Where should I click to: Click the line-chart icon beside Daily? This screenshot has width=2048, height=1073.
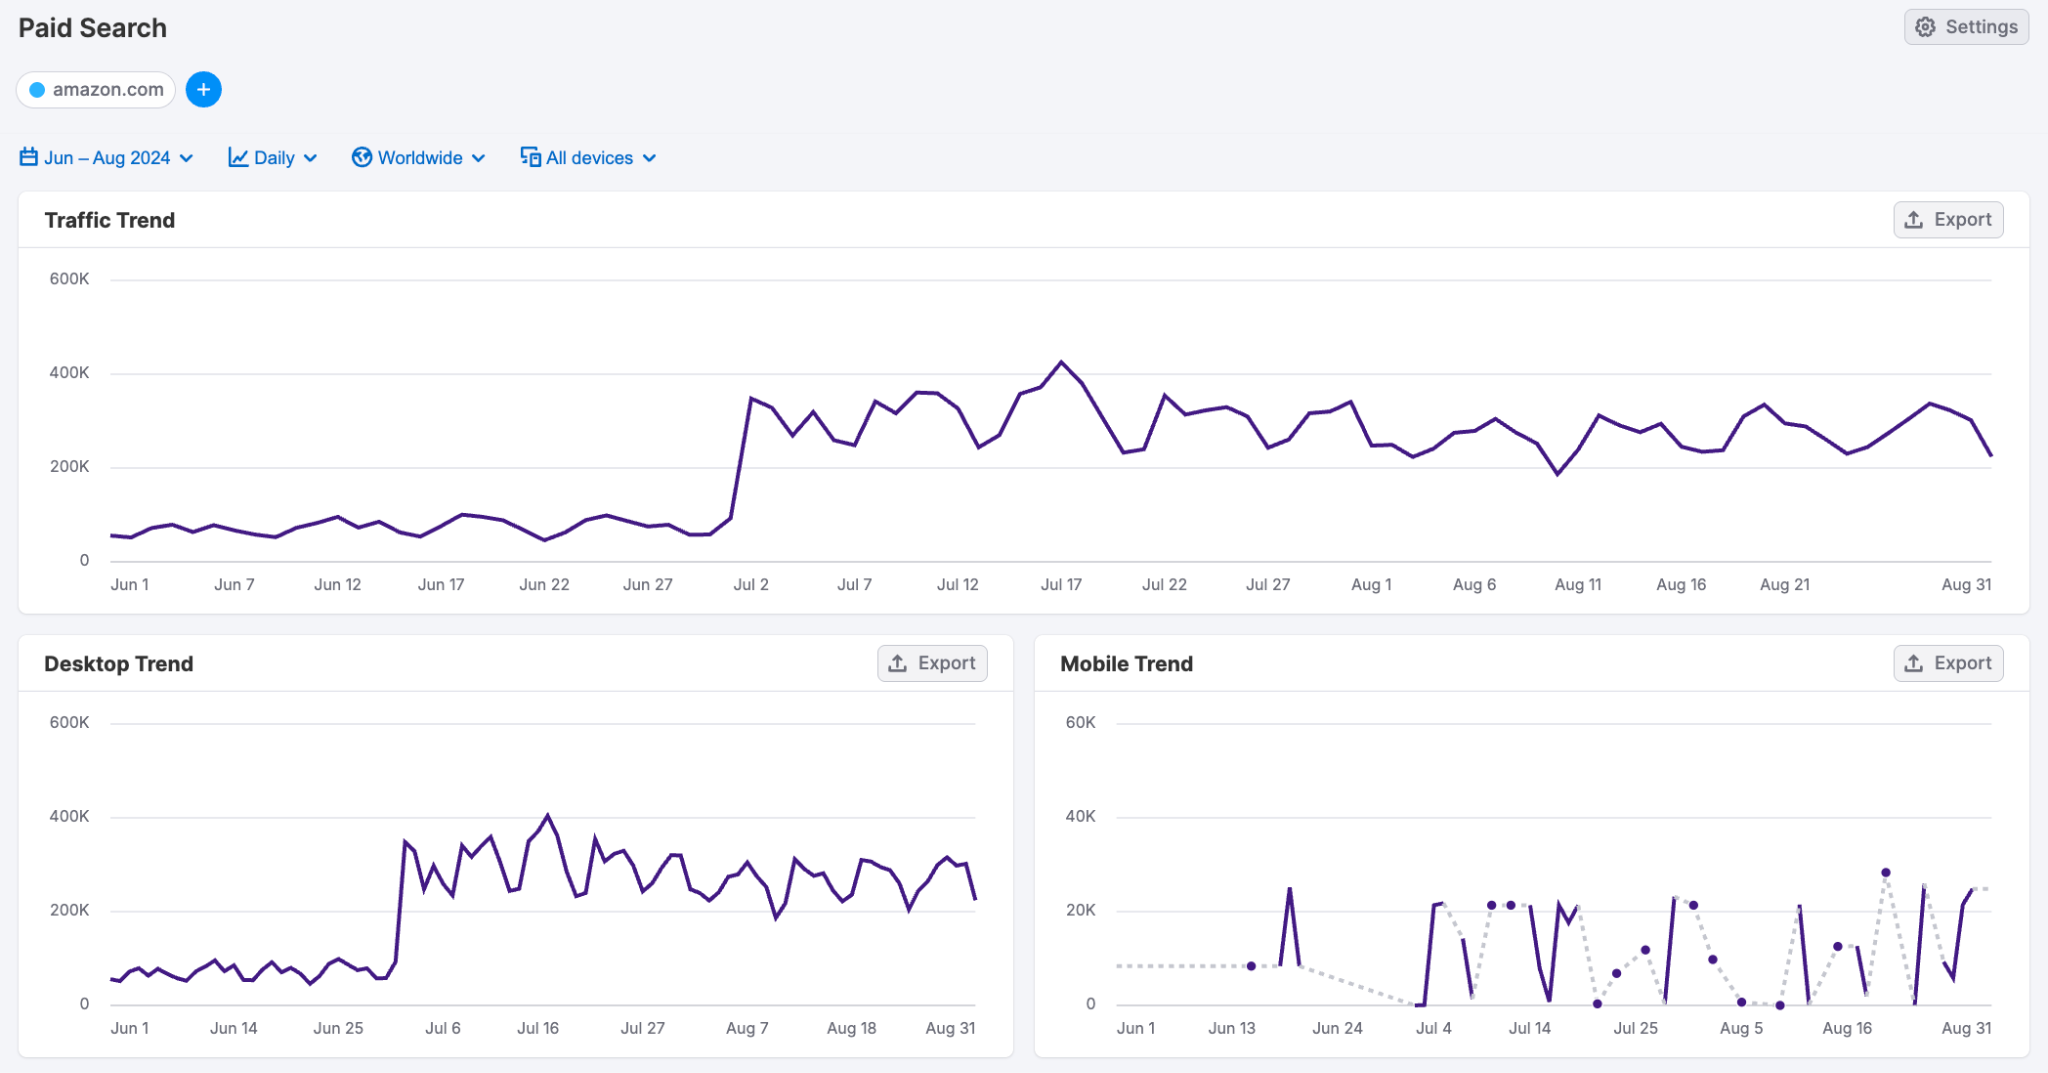pyautogui.click(x=237, y=157)
